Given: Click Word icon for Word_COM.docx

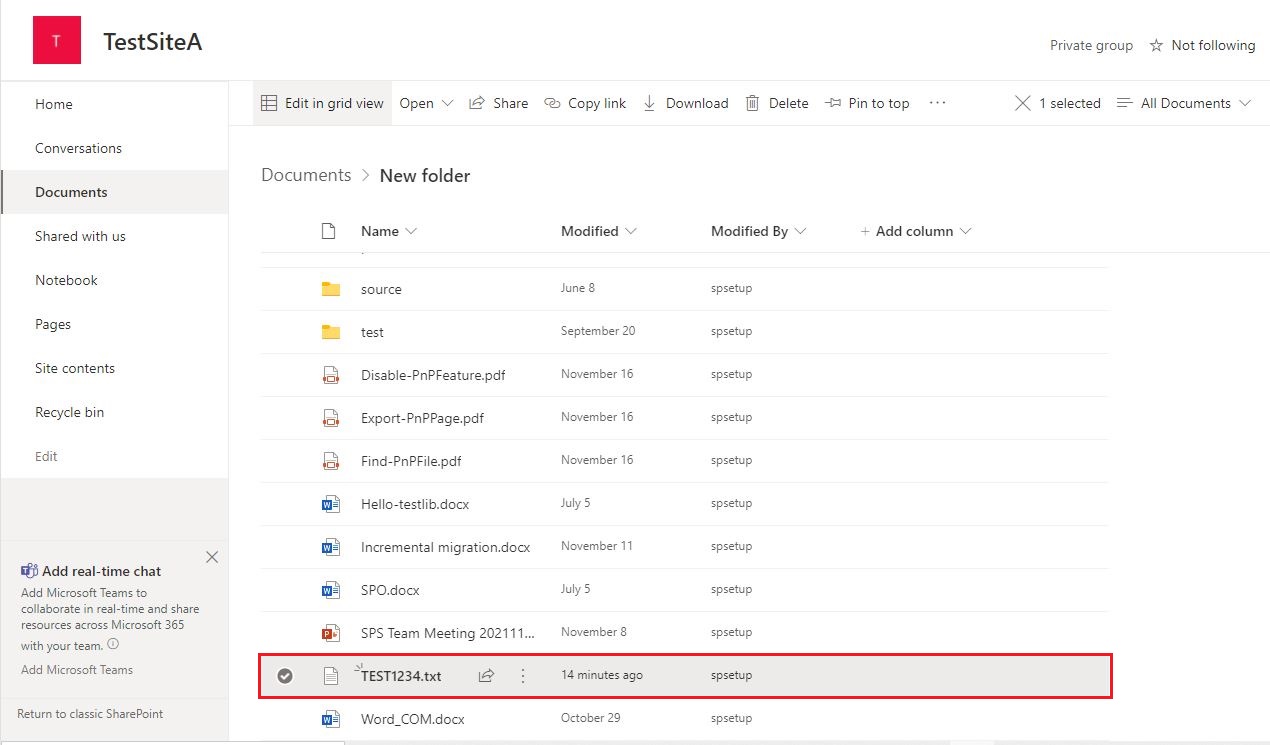Looking at the screenshot, I should [331, 719].
